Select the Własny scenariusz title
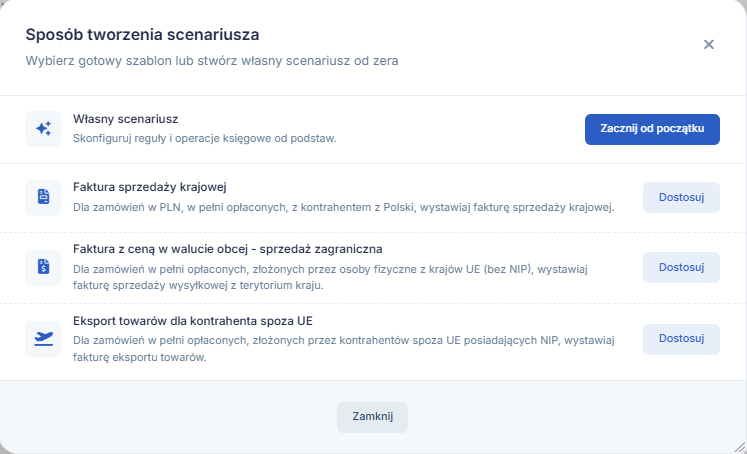 click(x=125, y=119)
